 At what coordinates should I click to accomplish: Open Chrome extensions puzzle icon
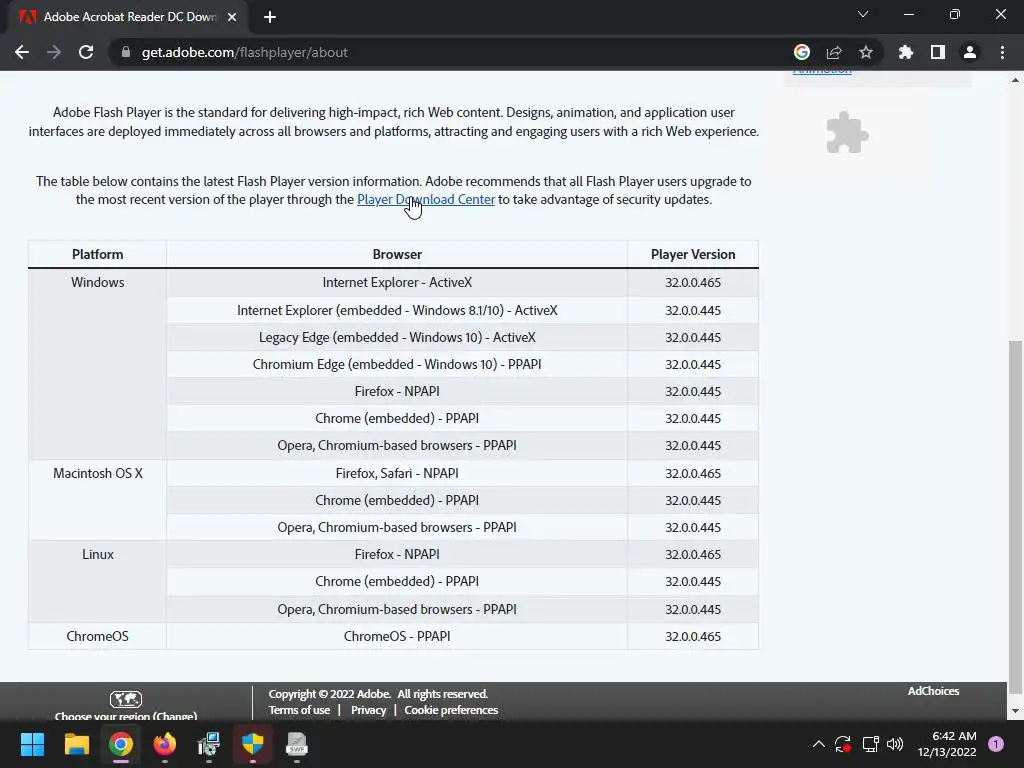[906, 52]
